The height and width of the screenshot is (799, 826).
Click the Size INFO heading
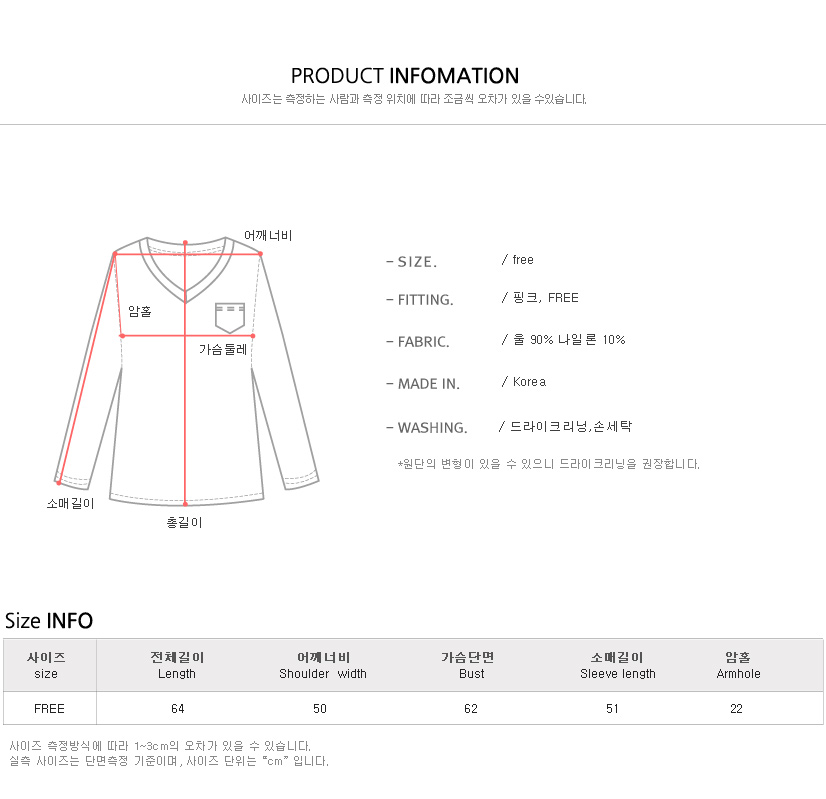click(48, 620)
